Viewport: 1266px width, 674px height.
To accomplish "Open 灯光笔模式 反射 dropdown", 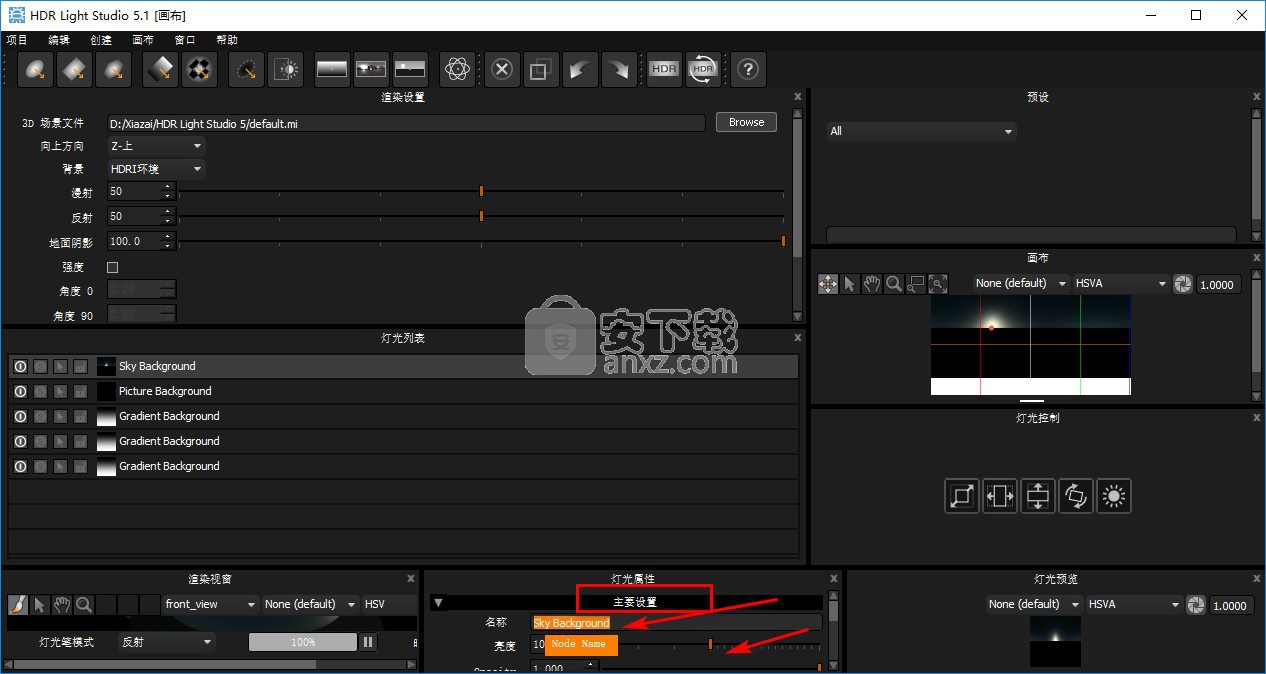I will [x=167, y=642].
